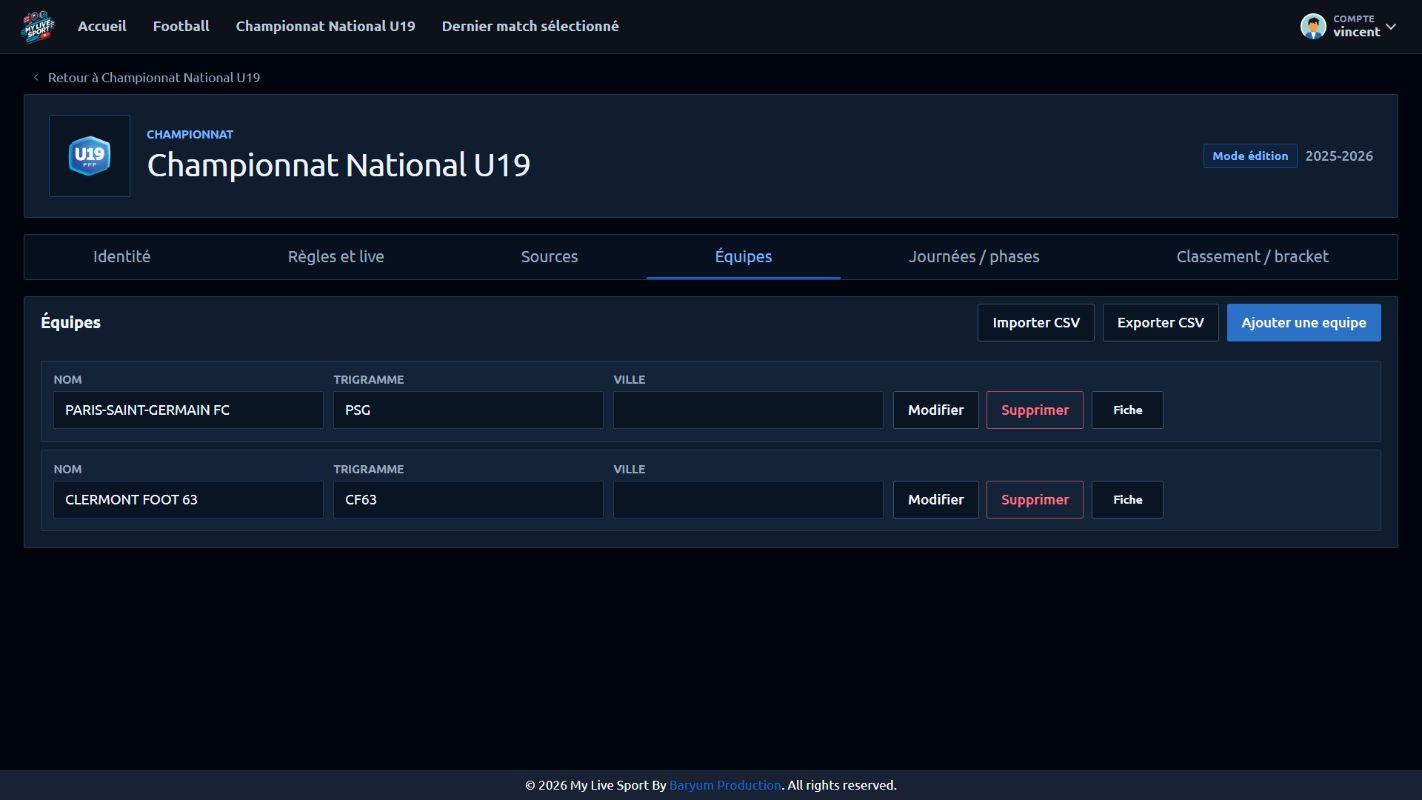Screen dimensions: 1422x800
Task: Switch to the Règles et live tab
Action: [x=336, y=256]
